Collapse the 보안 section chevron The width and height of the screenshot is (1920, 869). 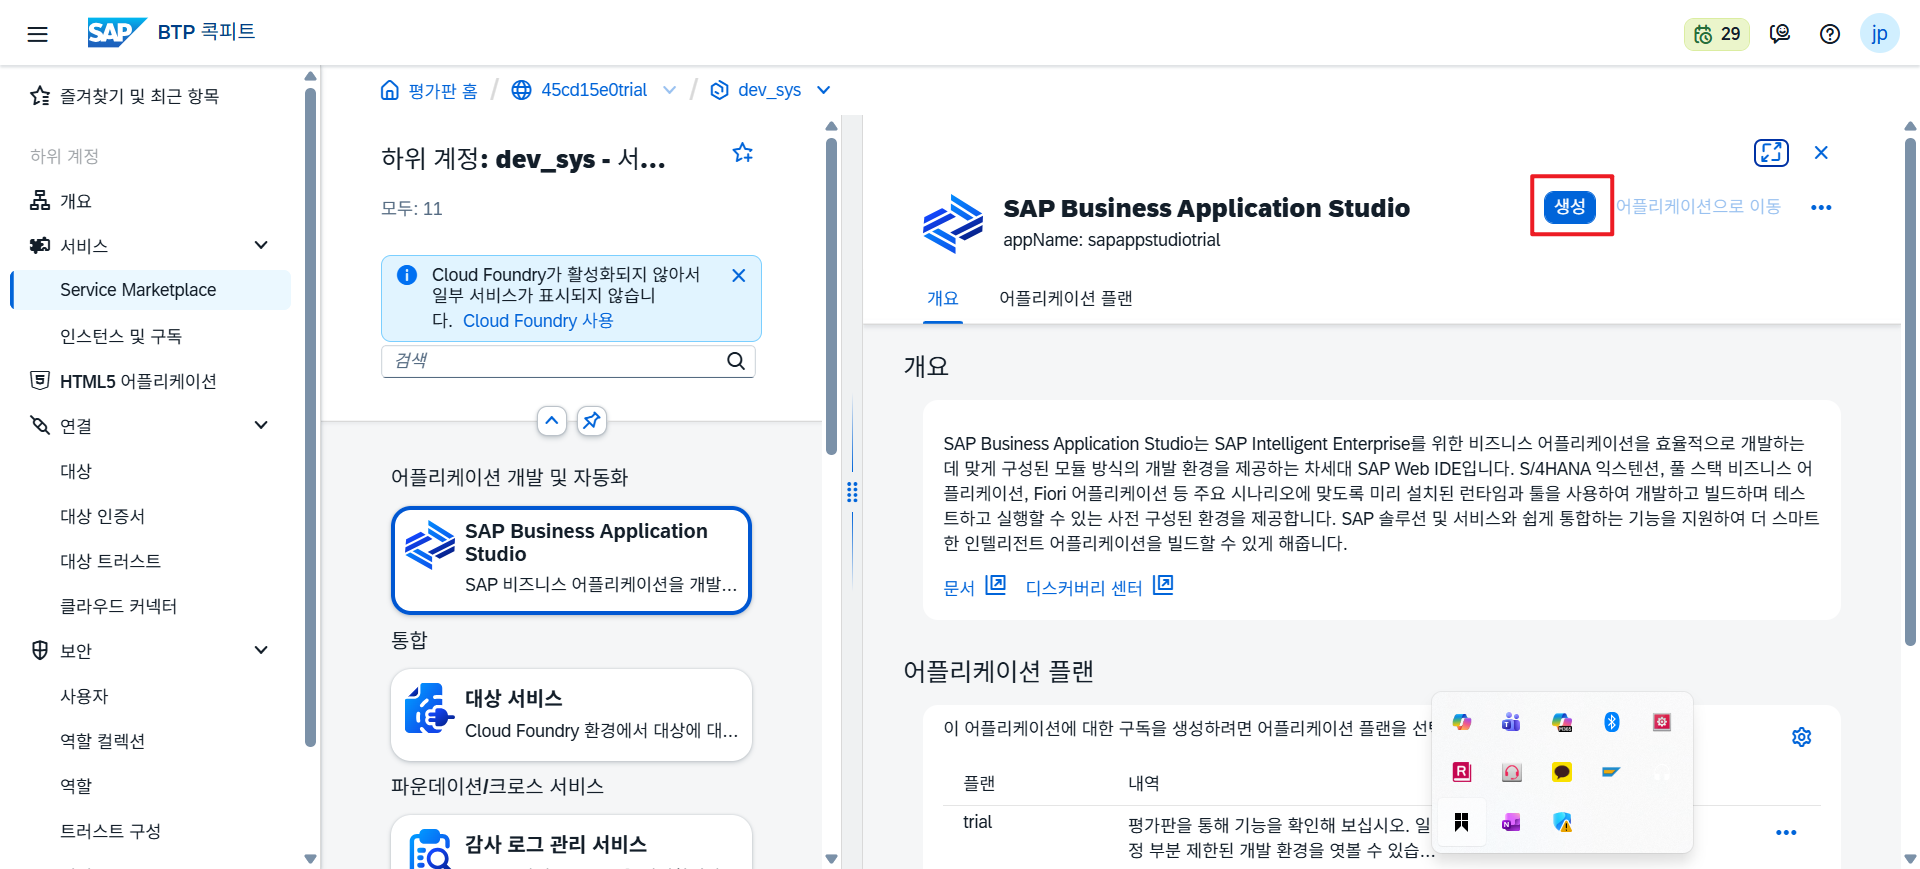coord(261,650)
